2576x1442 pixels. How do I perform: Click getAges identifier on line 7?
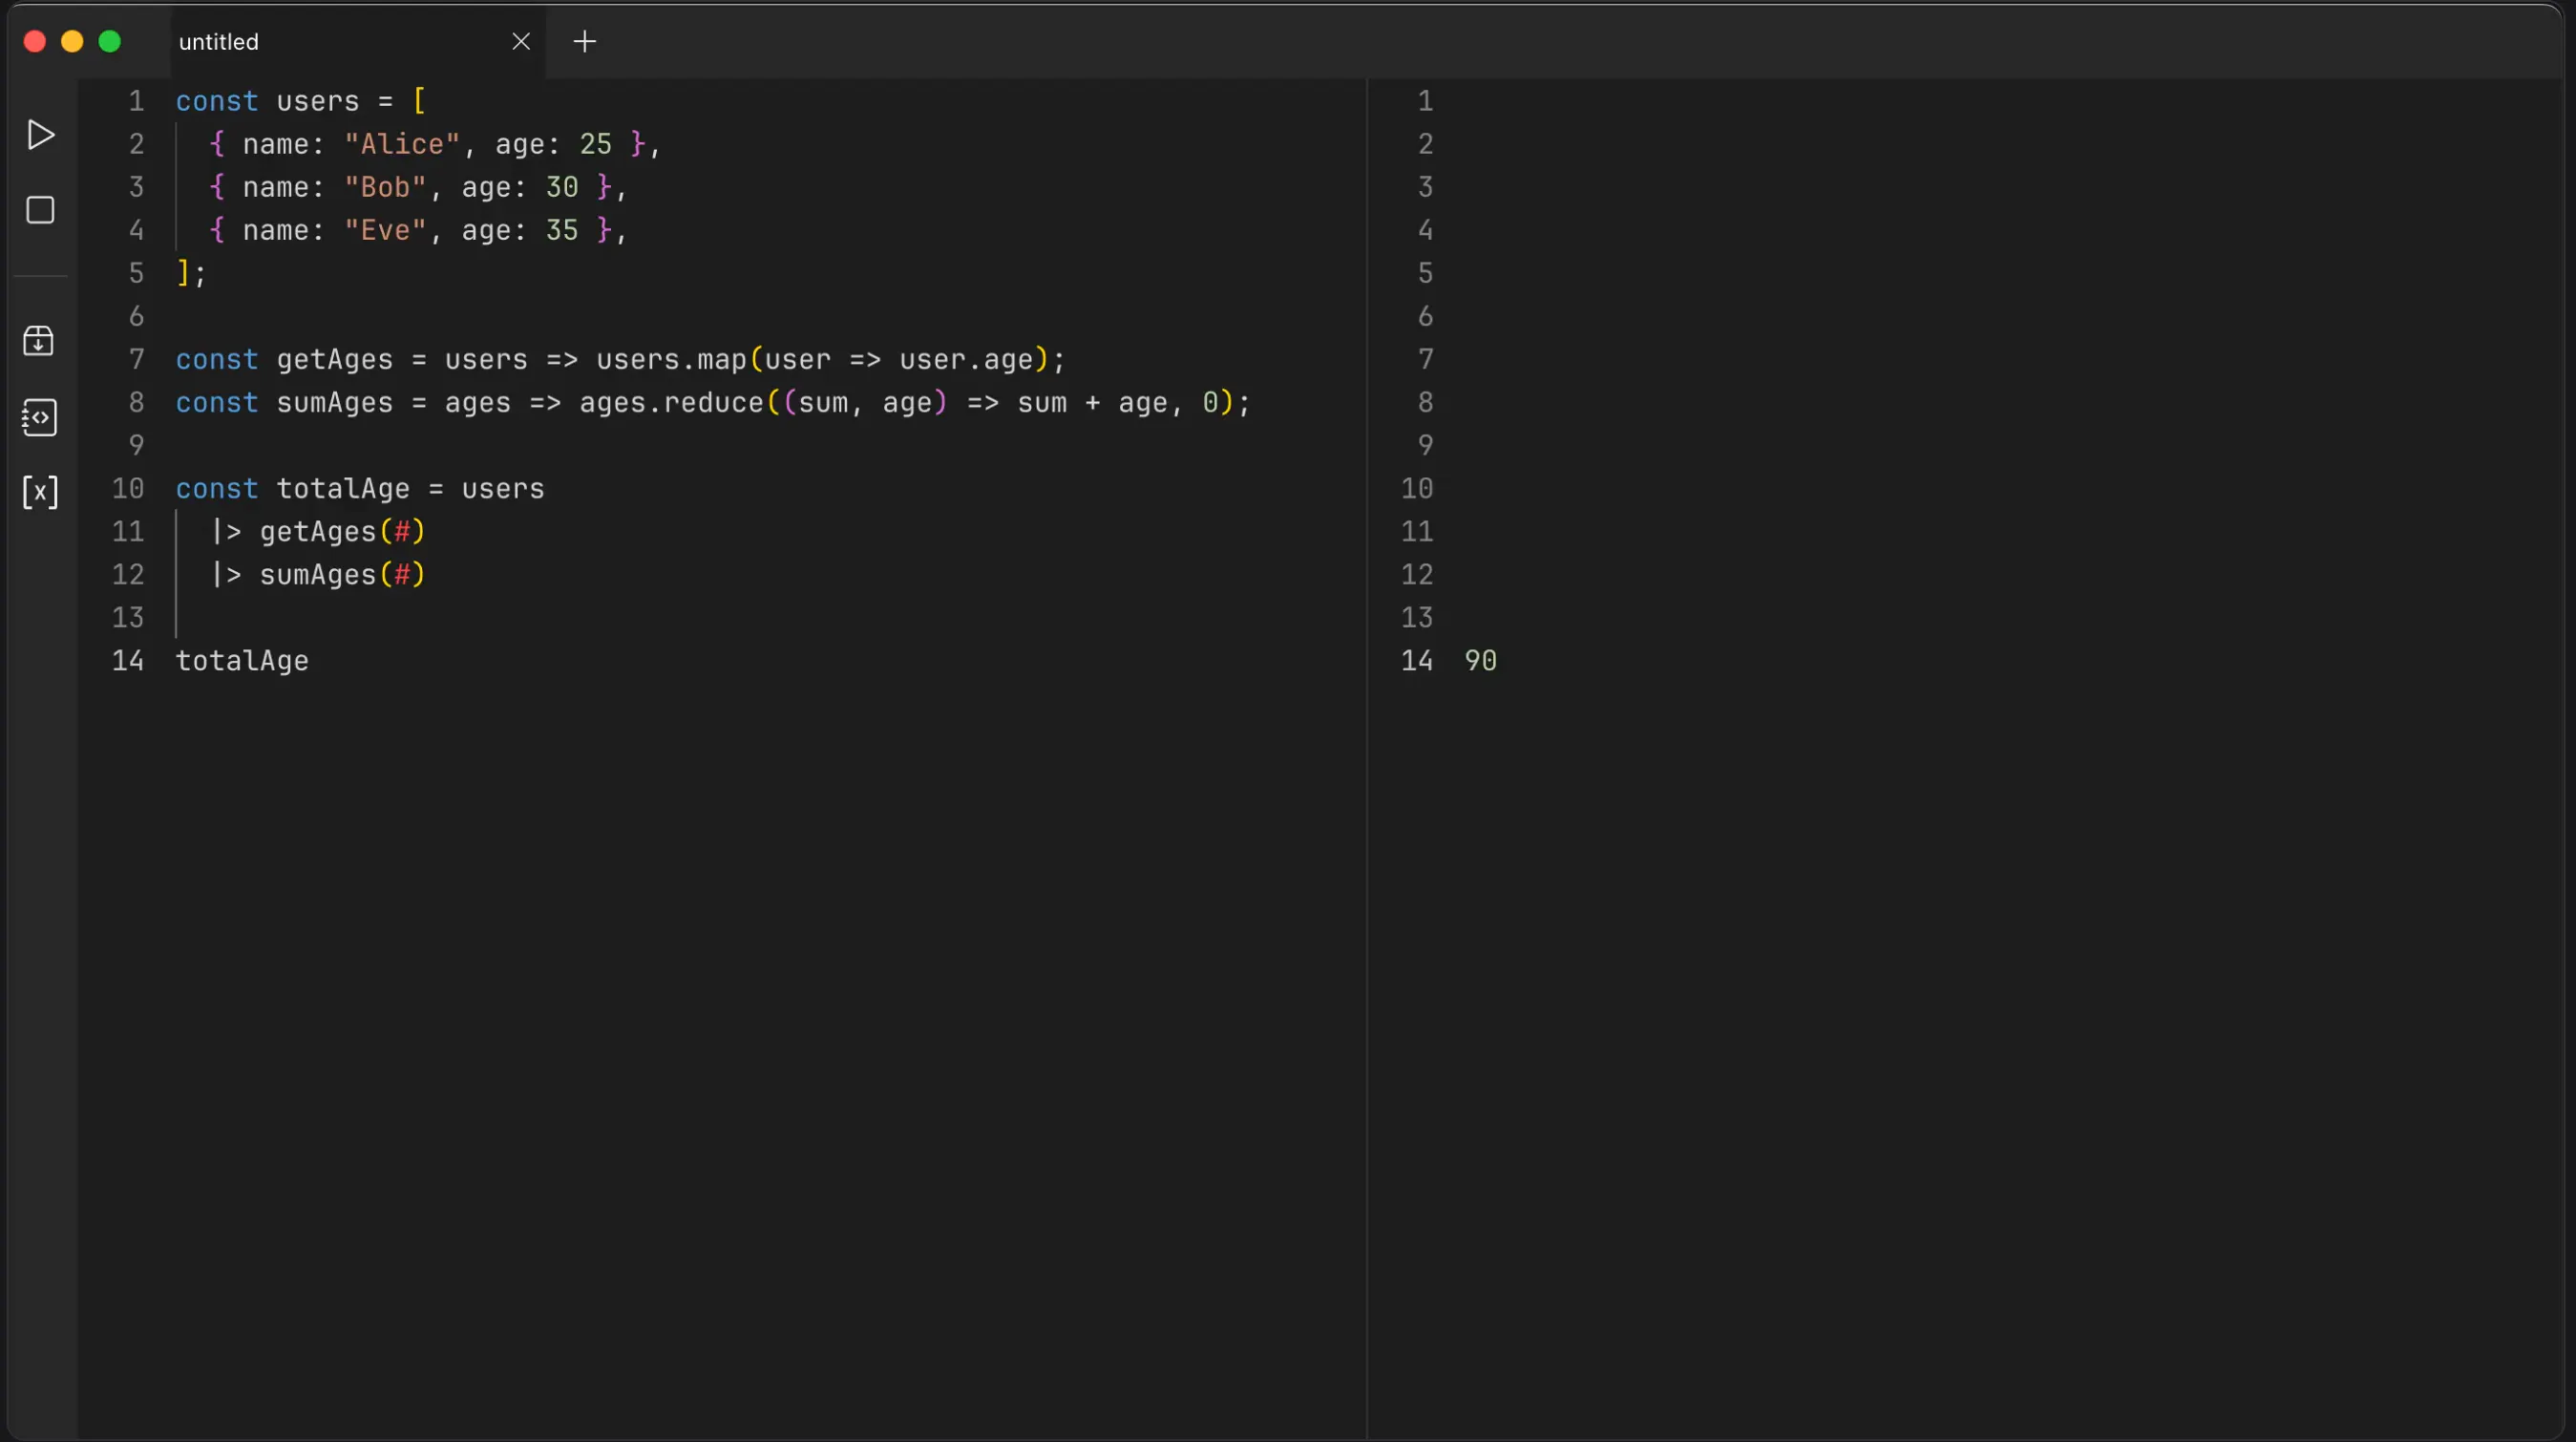pyautogui.click(x=335, y=360)
